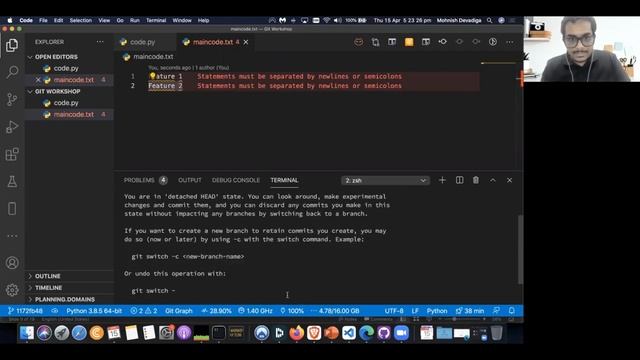Open the Search view in activity bar
The width and height of the screenshot is (640, 360).
coord(12,72)
